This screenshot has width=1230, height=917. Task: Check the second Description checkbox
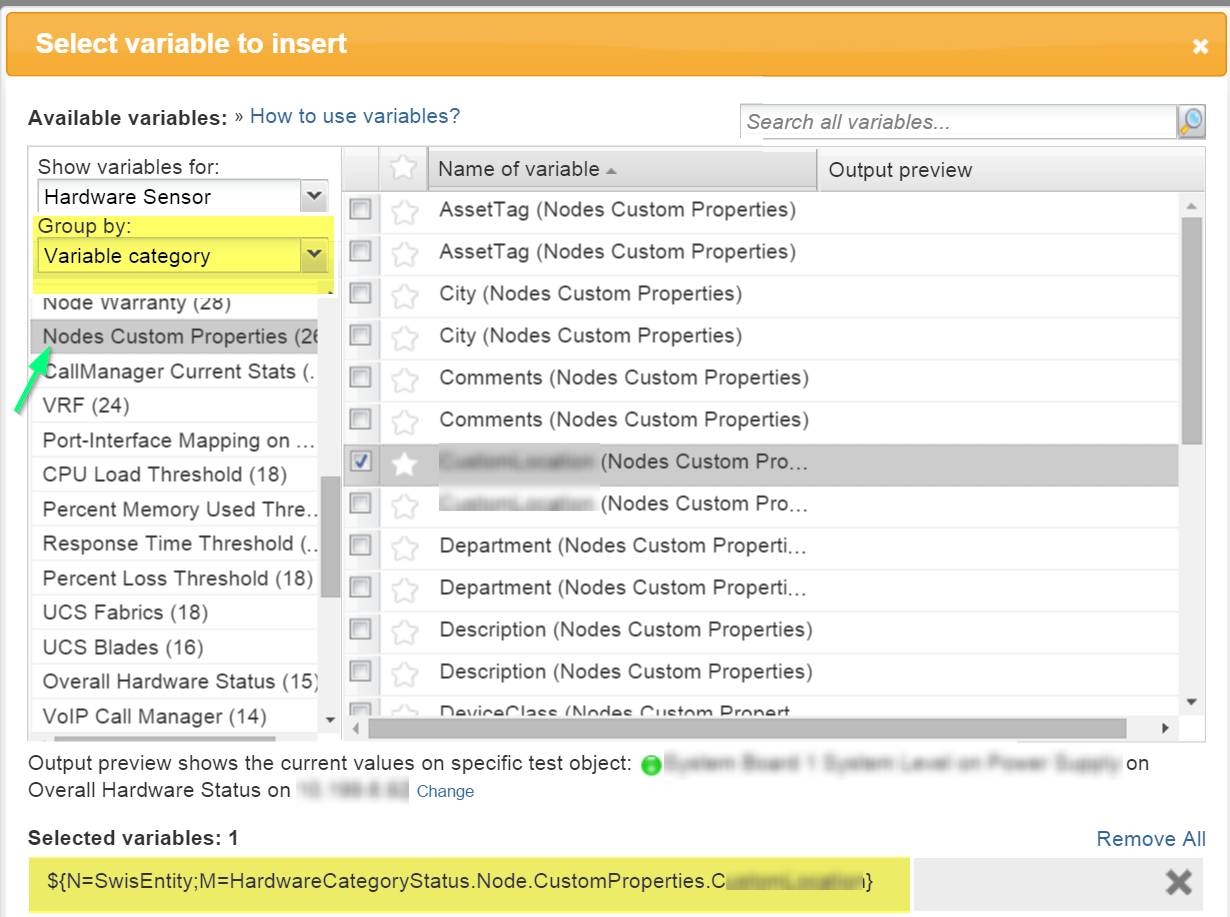(x=360, y=671)
